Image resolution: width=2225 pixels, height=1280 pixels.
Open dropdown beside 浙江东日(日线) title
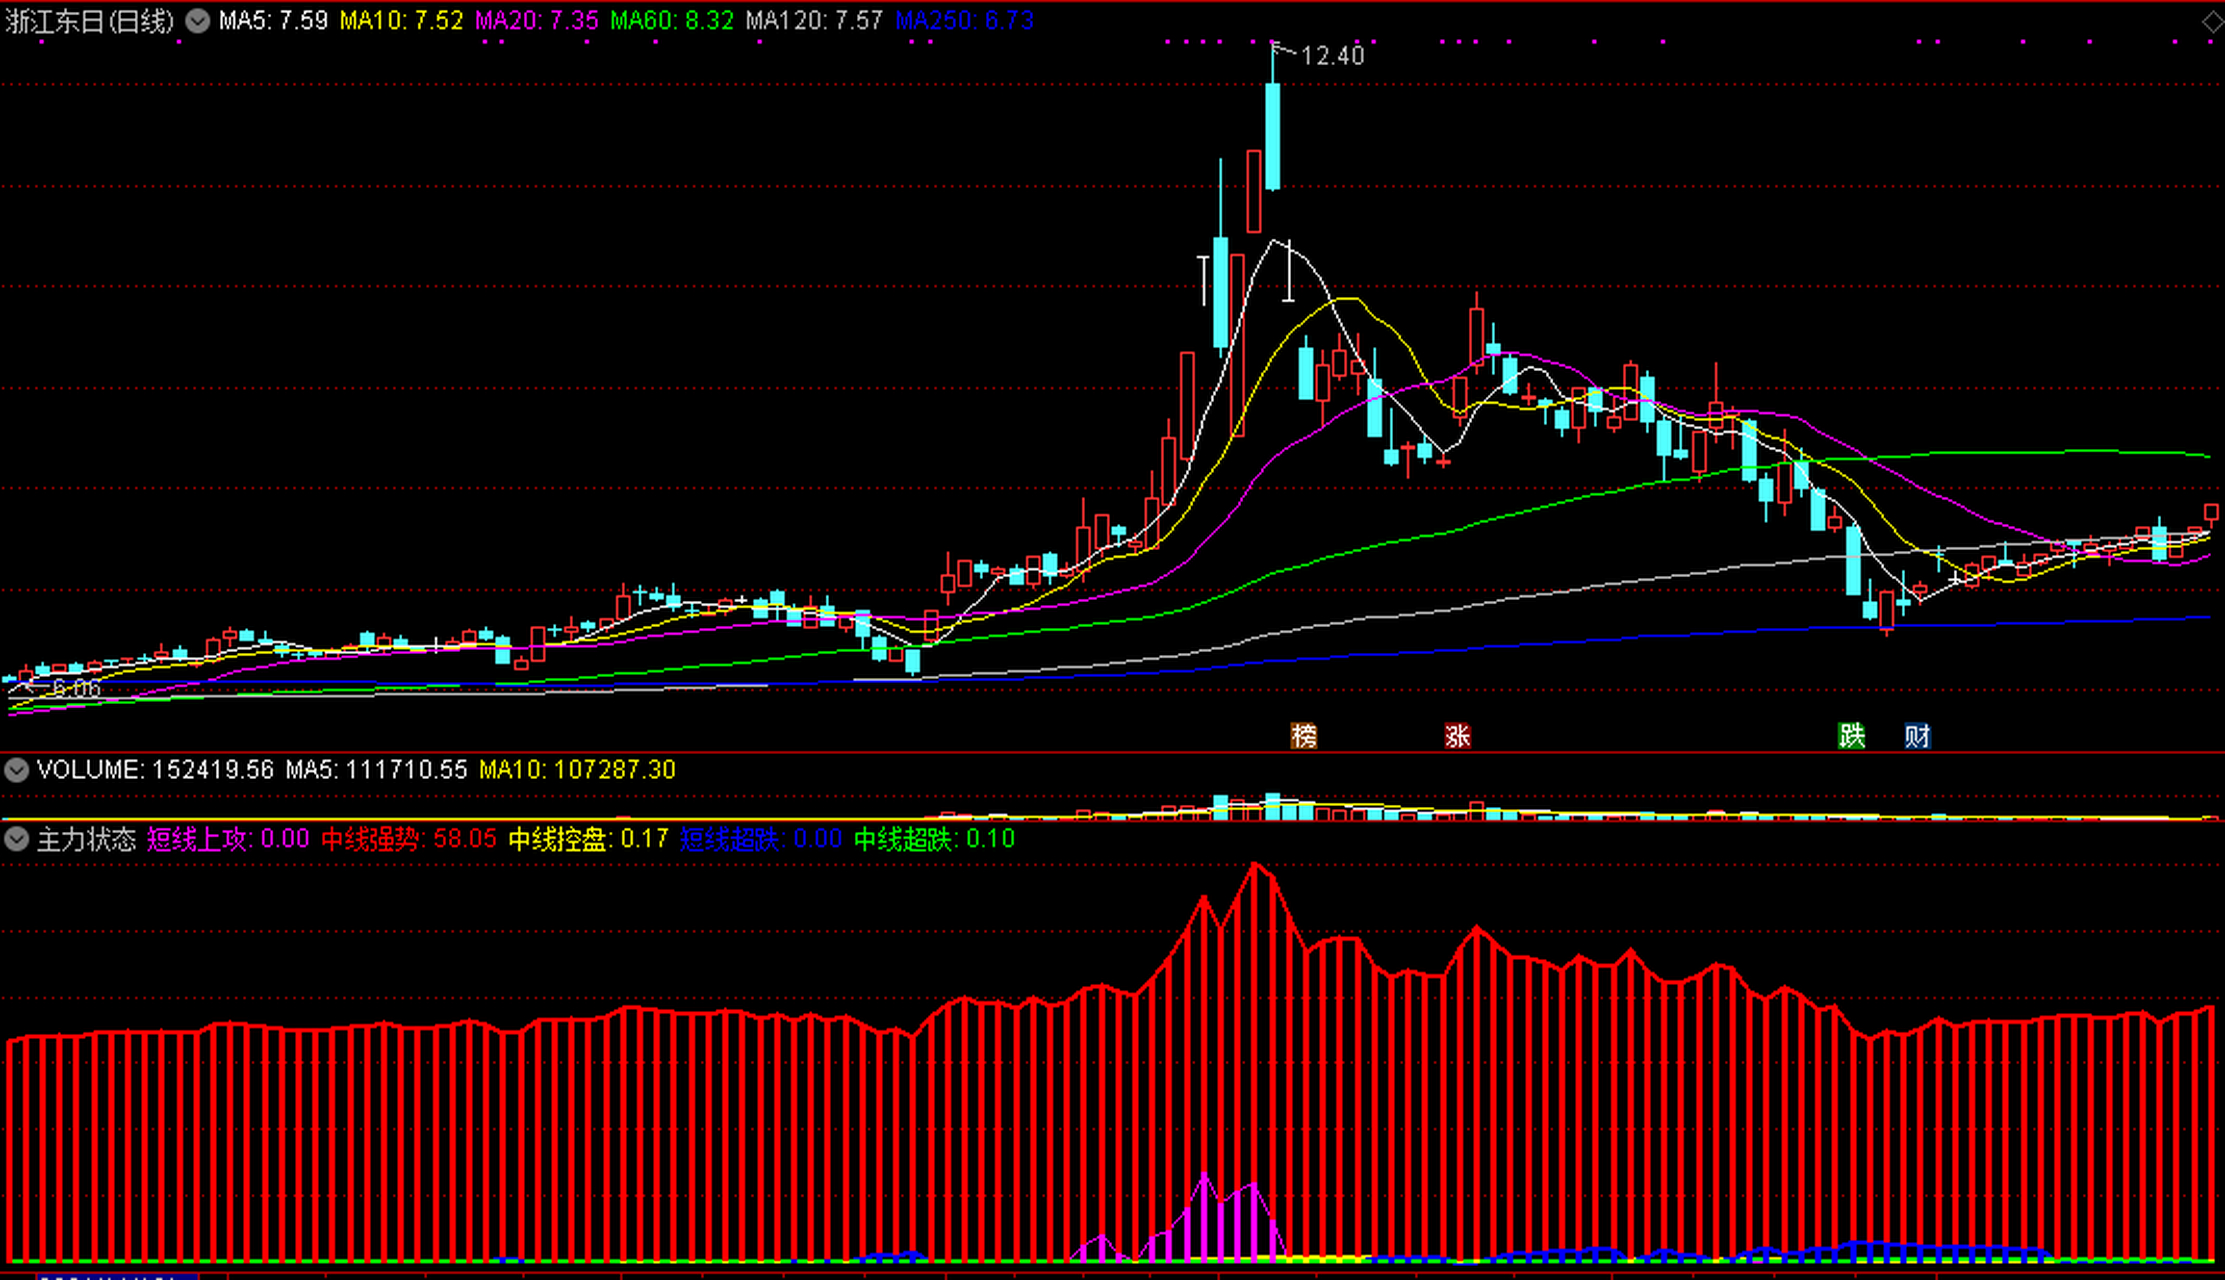coord(198,21)
